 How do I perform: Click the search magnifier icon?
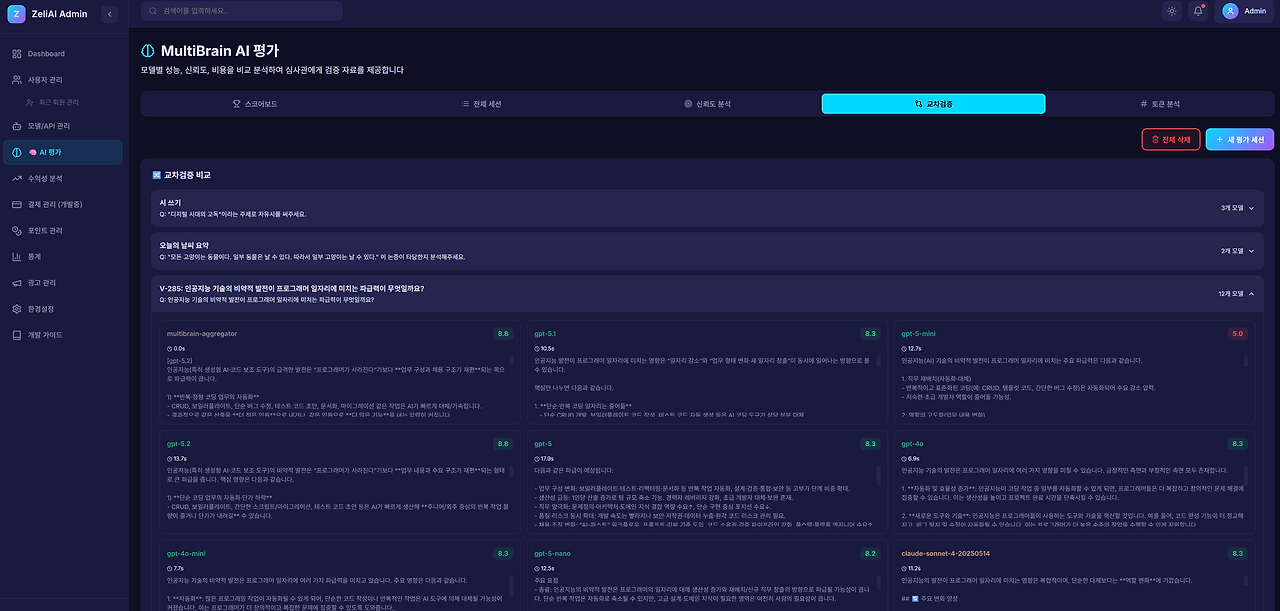coord(153,11)
